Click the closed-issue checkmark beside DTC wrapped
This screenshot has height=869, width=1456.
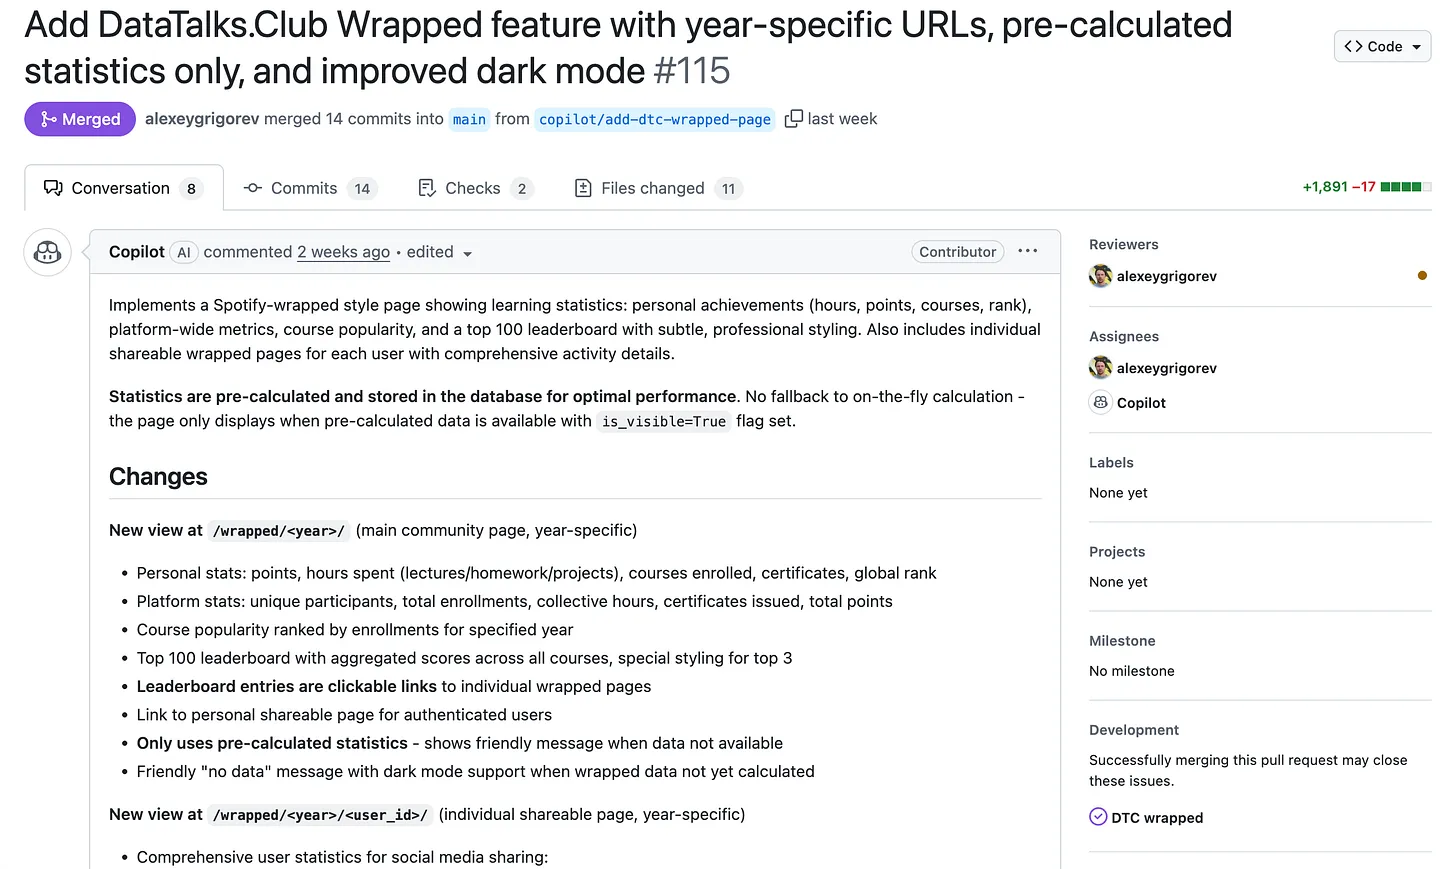(1097, 817)
